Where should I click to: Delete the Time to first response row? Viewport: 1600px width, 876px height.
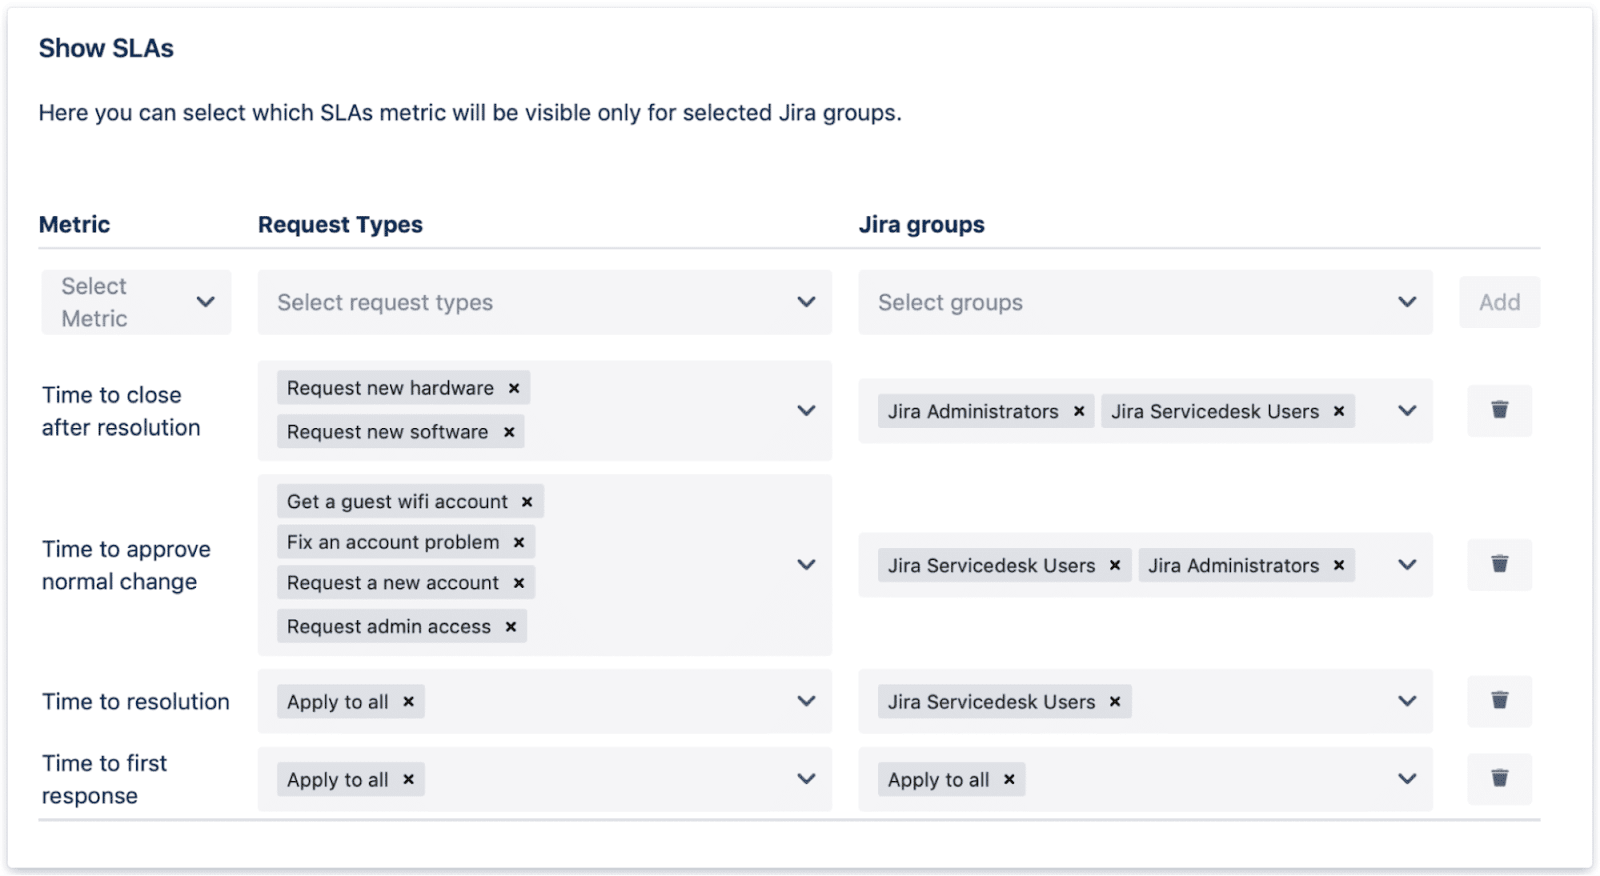click(1499, 778)
